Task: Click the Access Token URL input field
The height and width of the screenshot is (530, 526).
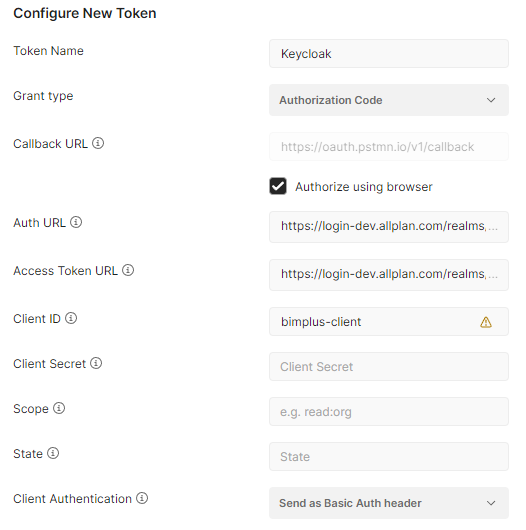Action: click(389, 275)
